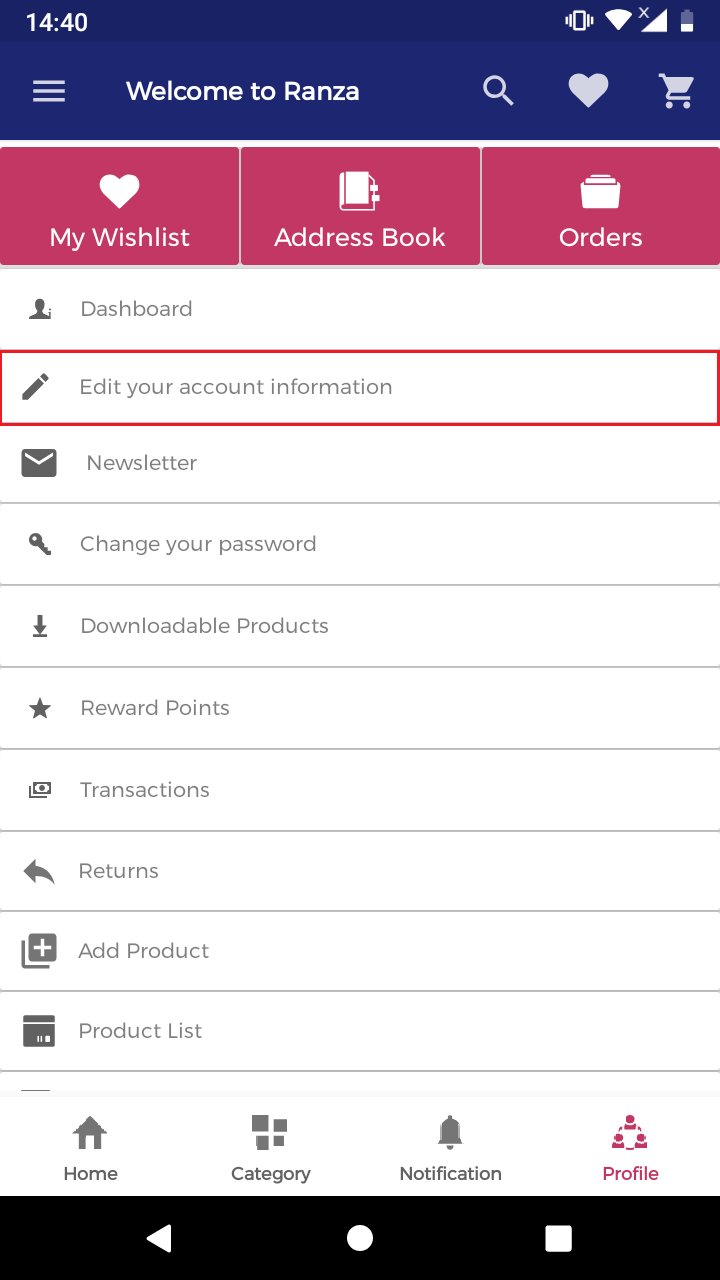Open My Wishlist tile

coord(120,206)
